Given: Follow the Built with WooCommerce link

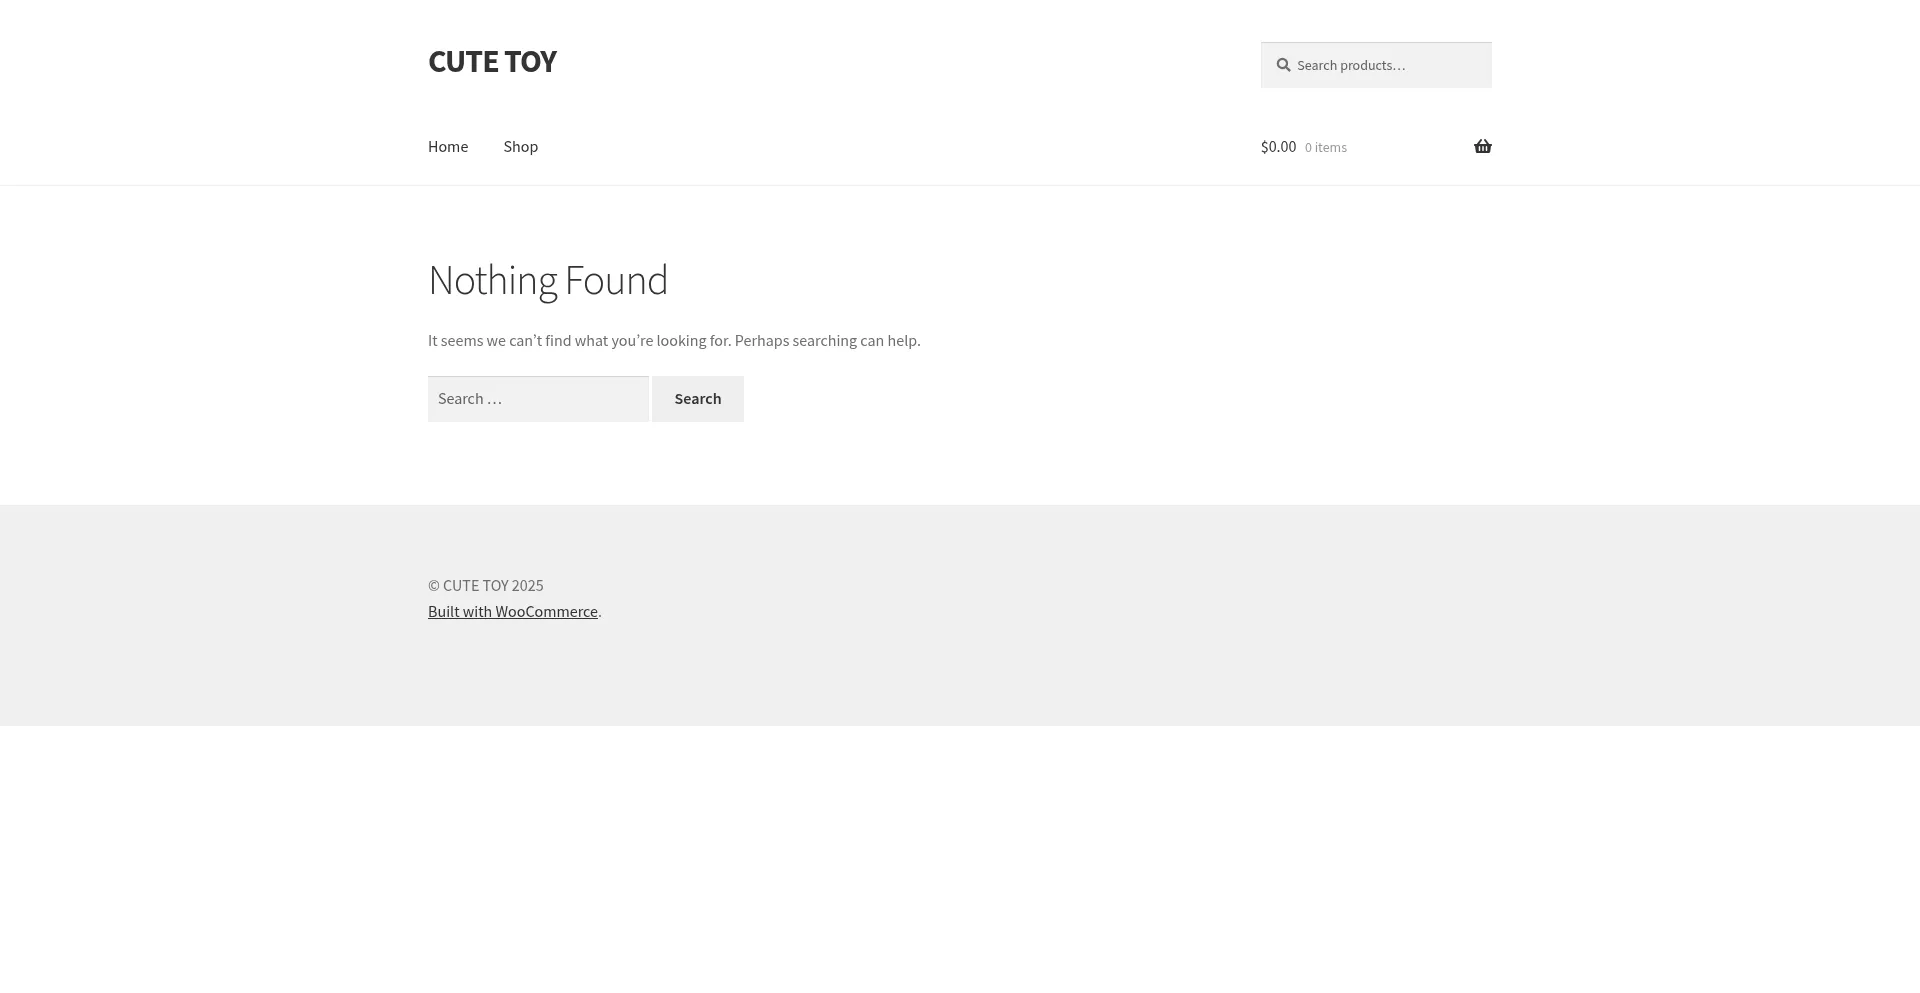Looking at the screenshot, I should 513,612.
